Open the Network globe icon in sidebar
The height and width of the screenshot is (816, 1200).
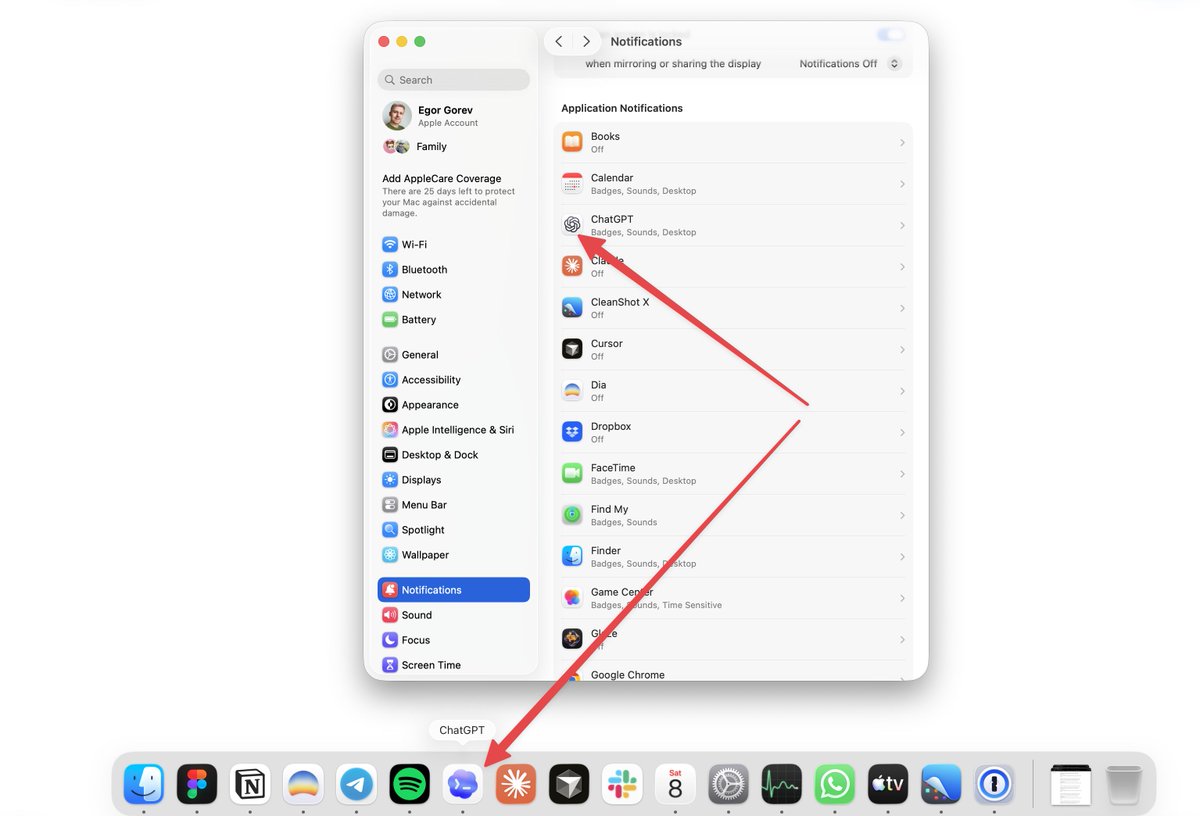[390, 294]
